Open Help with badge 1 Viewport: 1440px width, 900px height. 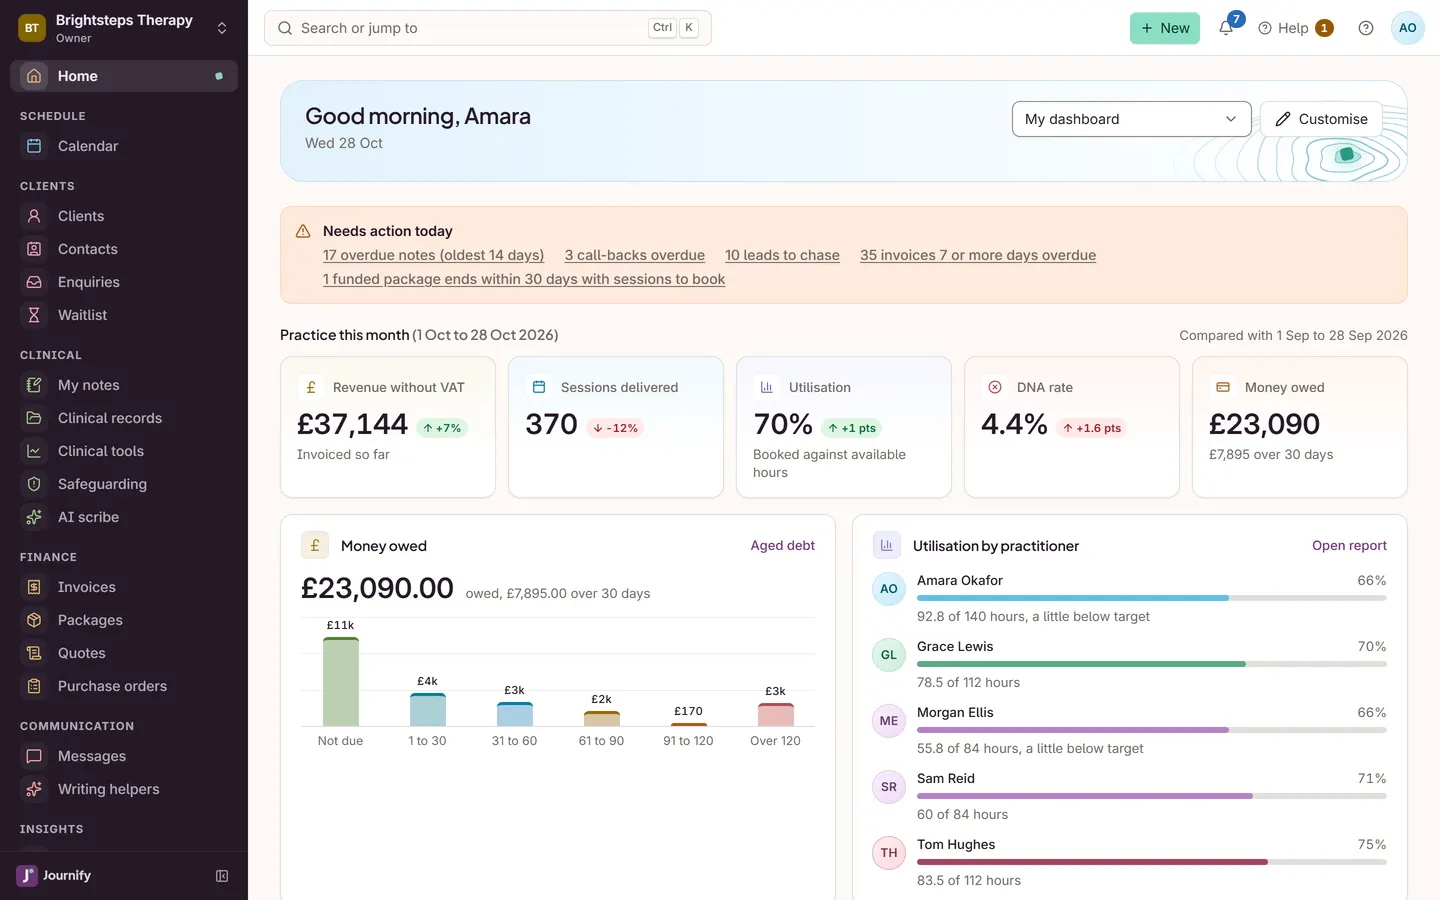point(1296,28)
